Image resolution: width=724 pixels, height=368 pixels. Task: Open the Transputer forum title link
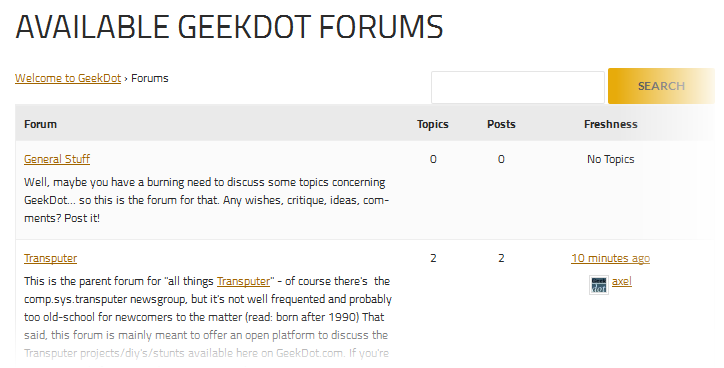pyautogui.click(x=50, y=258)
